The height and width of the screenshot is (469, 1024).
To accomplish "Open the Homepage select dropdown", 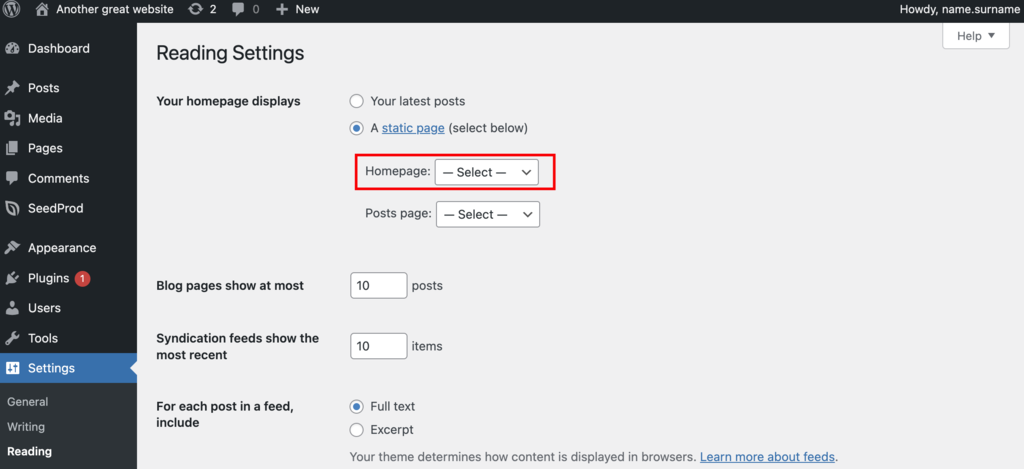I will pos(486,172).
